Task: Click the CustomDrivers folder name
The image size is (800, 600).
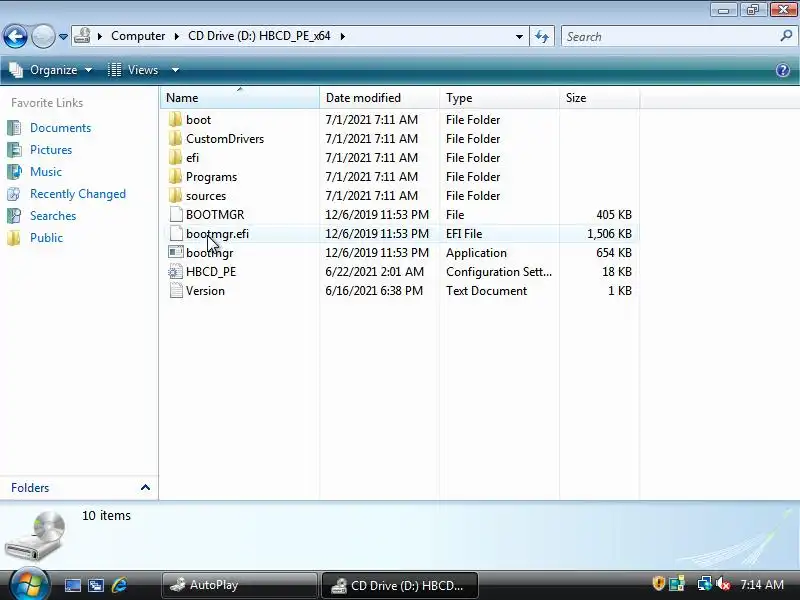Action: point(224,139)
